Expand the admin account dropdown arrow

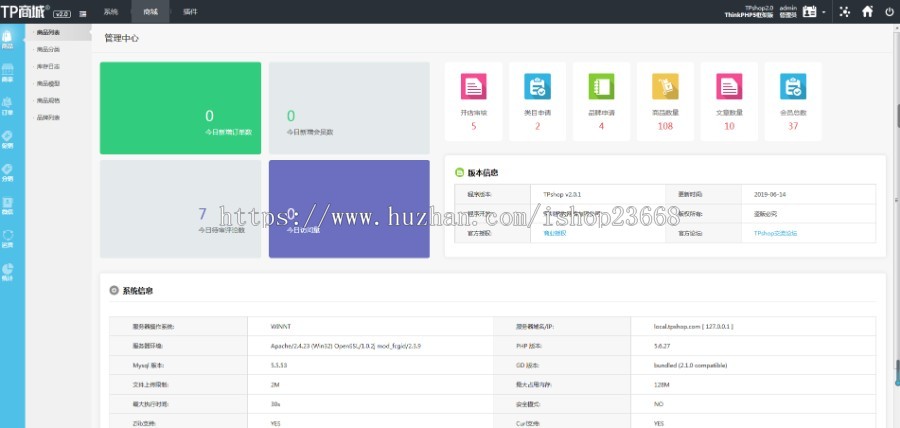[x=824, y=12]
